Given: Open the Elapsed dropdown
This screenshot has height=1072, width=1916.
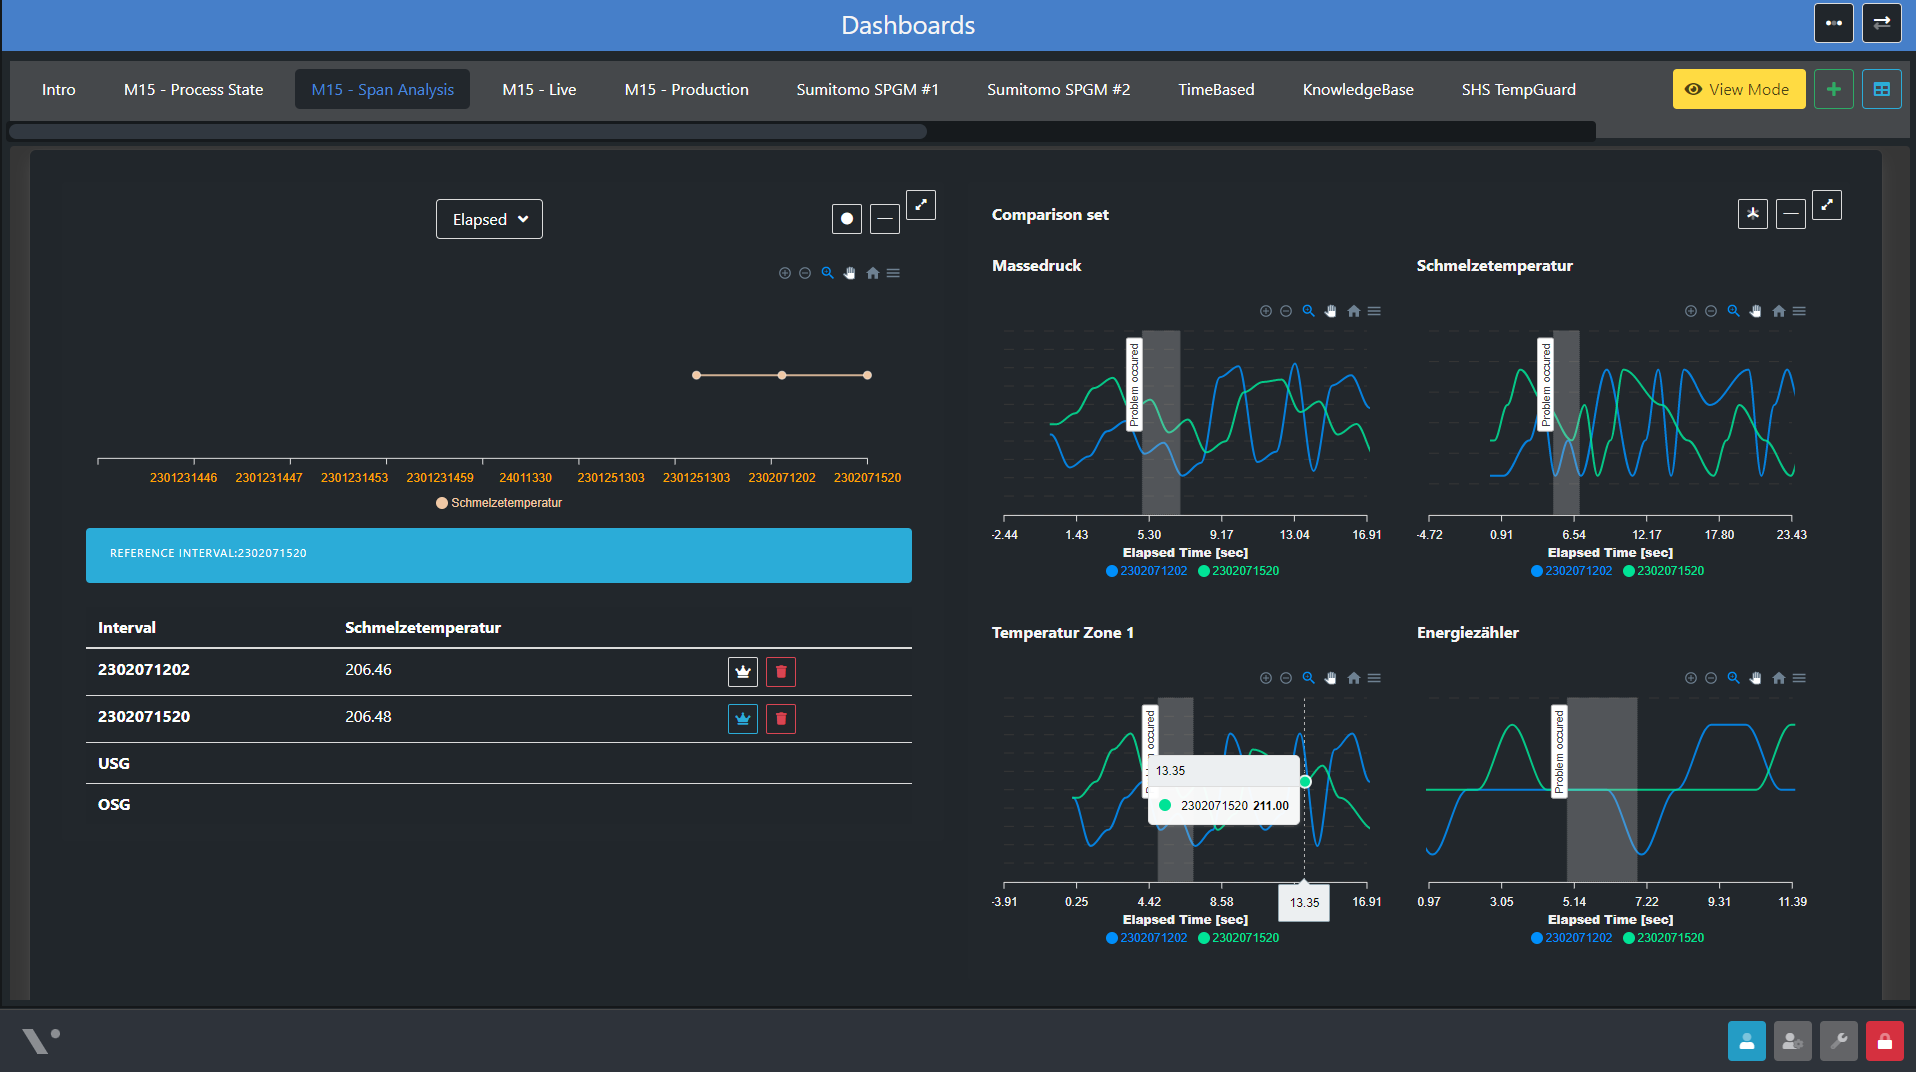Looking at the screenshot, I should pos(489,219).
